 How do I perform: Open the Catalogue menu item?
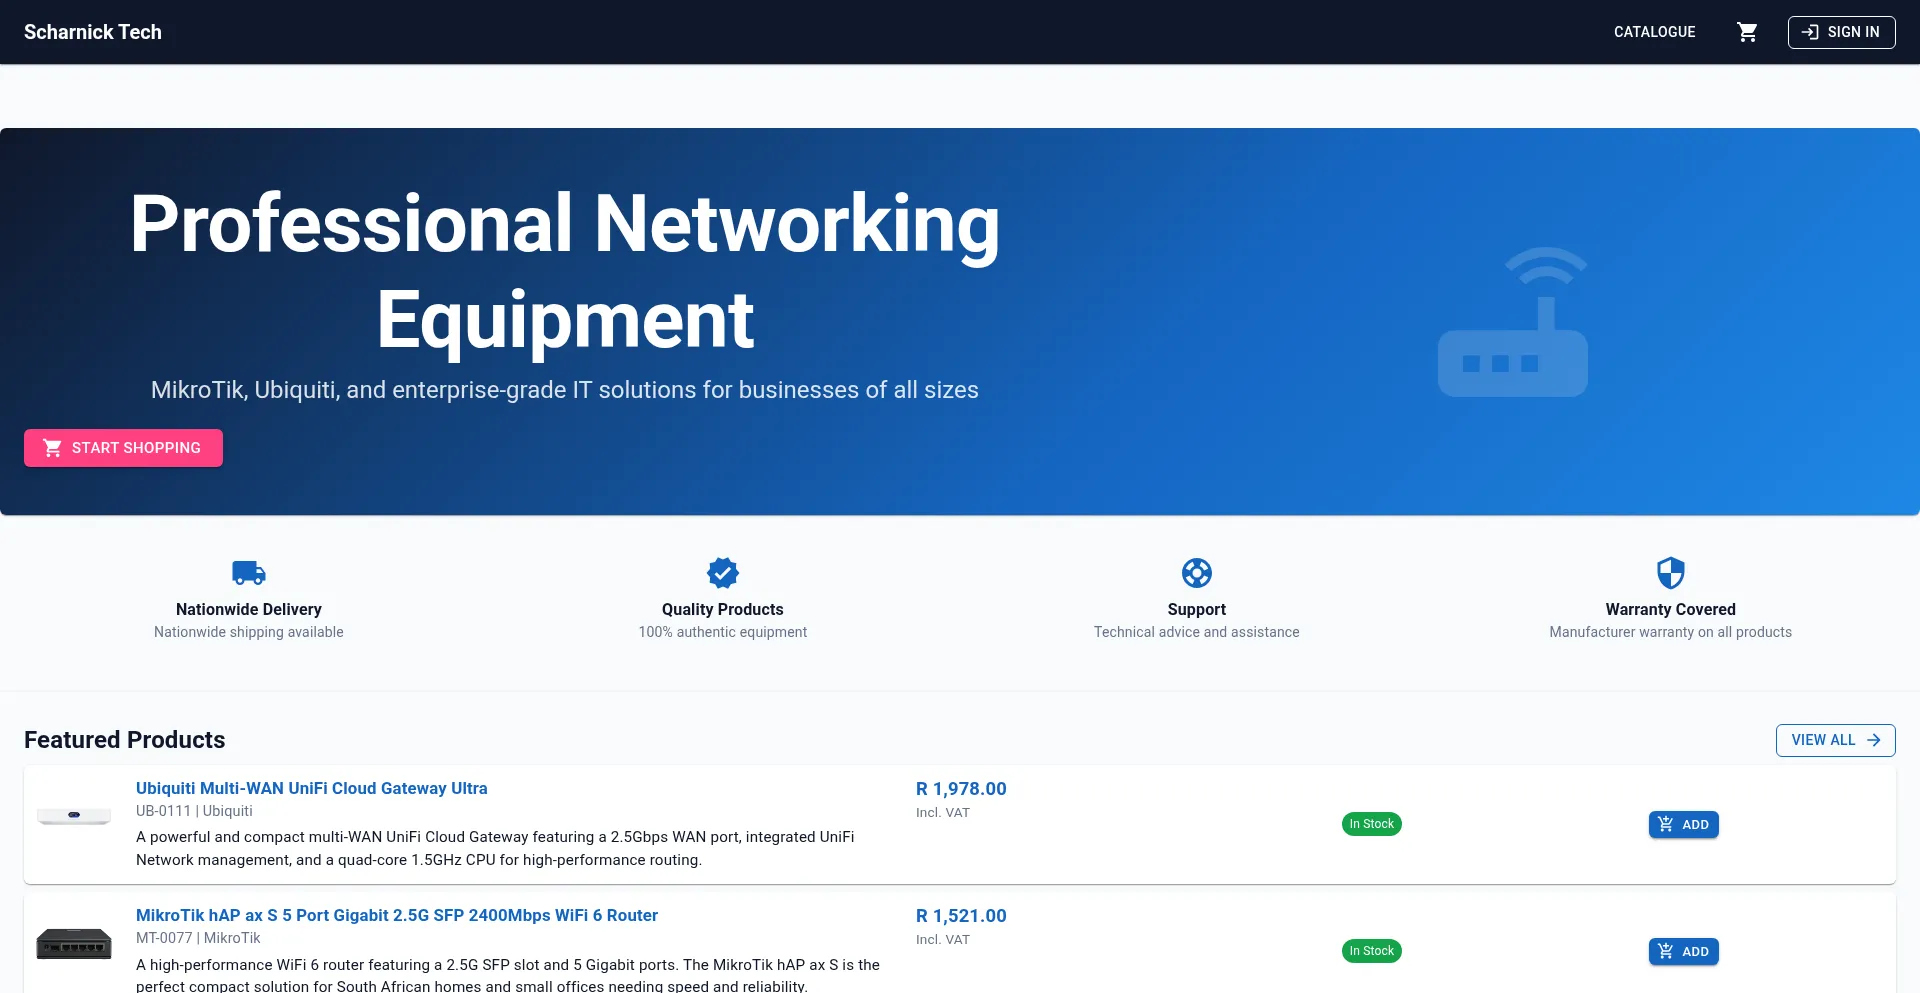tap(1655, 32)
